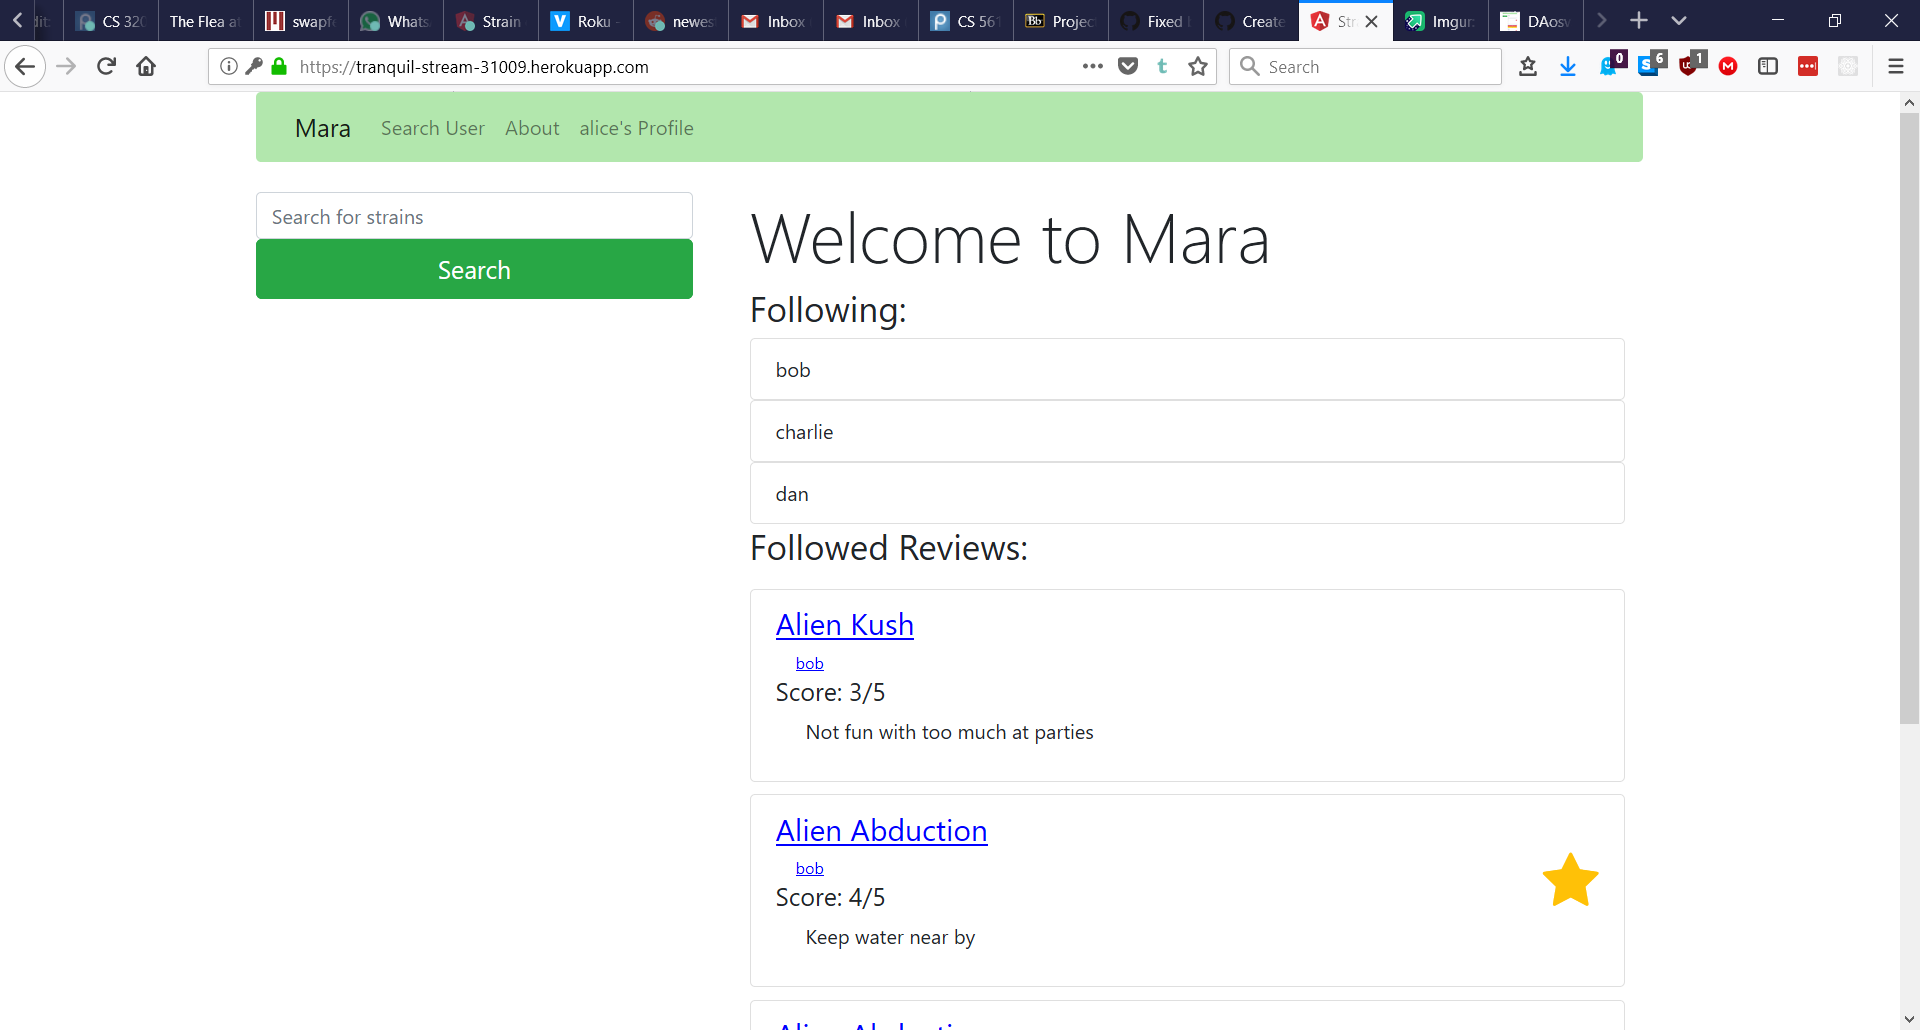The width and height of the screenshot is (1920, 1030).
Task: Switch to the newes tab
Action: click(681, 21)
